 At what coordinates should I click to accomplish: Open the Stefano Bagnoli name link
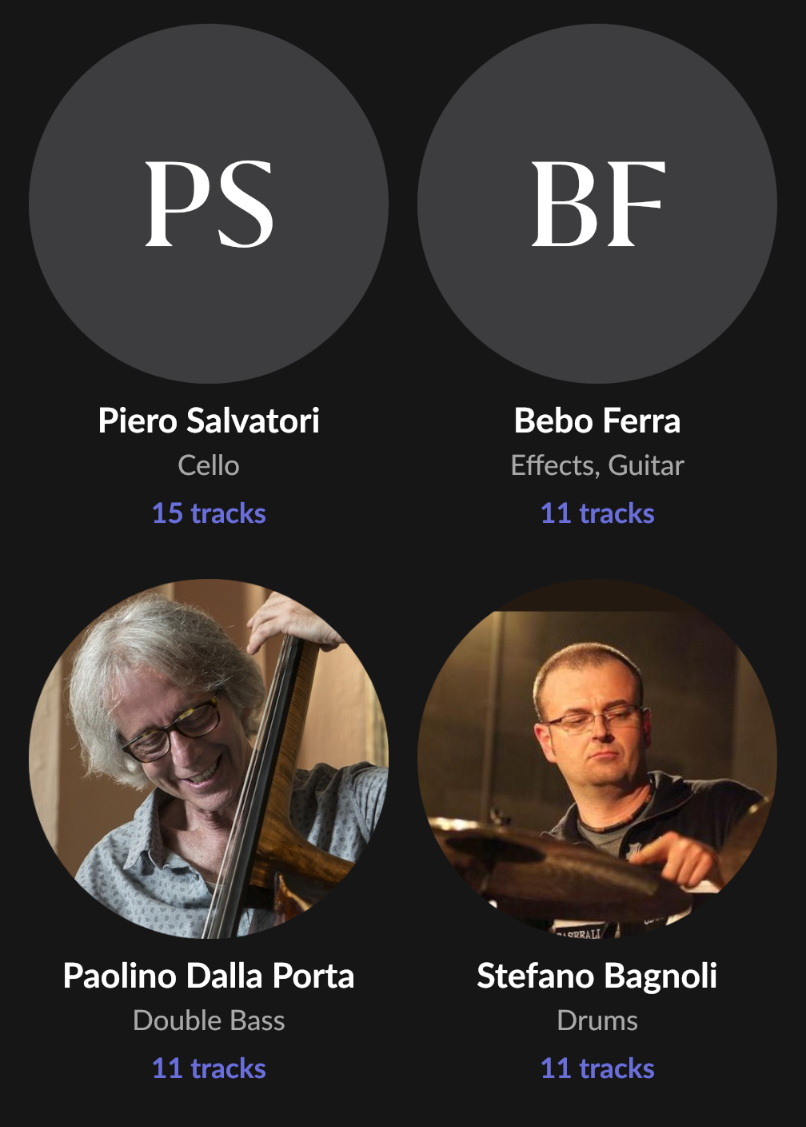tap(597, 975)
